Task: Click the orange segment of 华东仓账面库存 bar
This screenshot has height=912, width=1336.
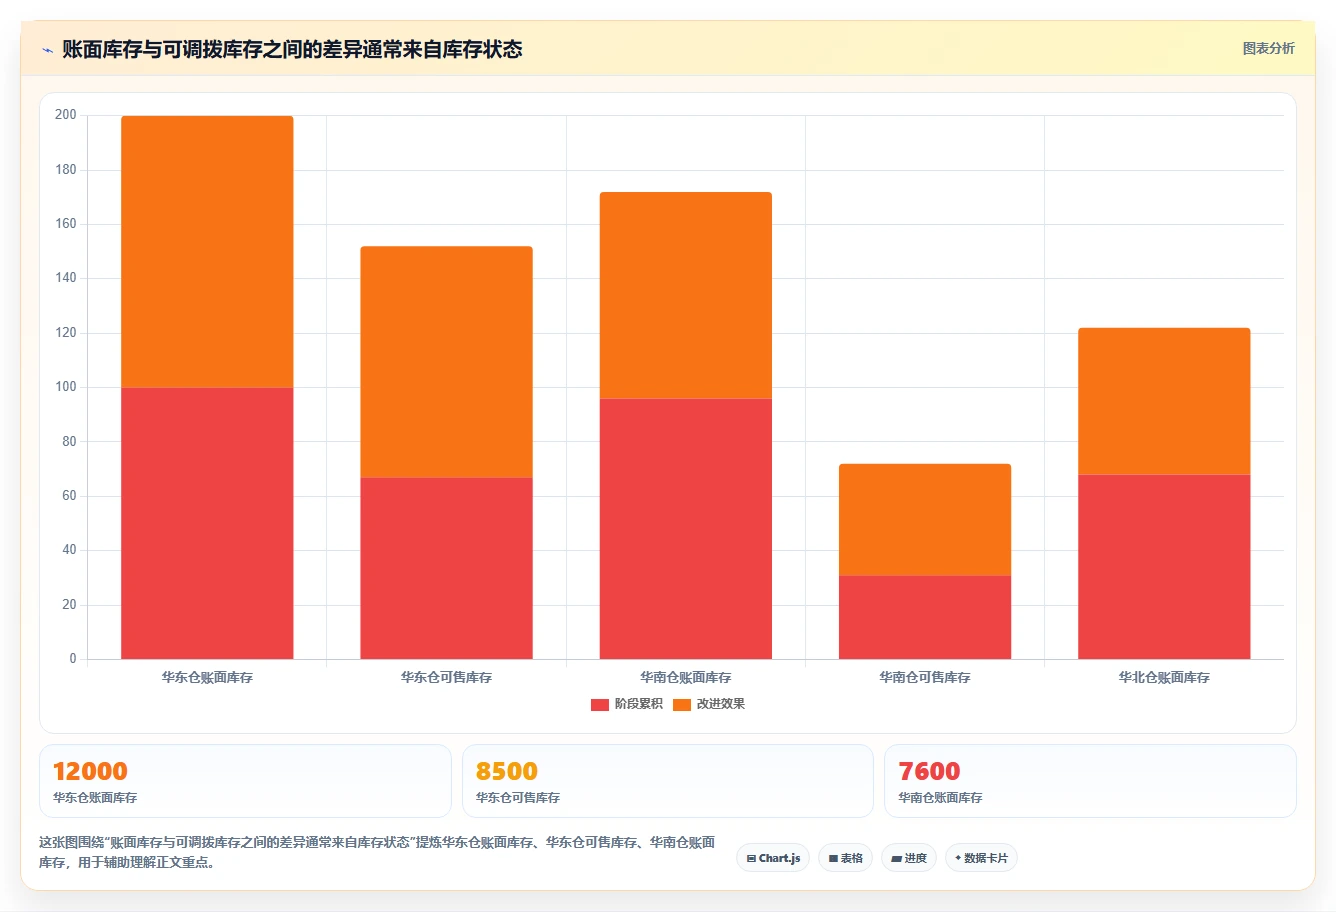Action: point(207,252)
